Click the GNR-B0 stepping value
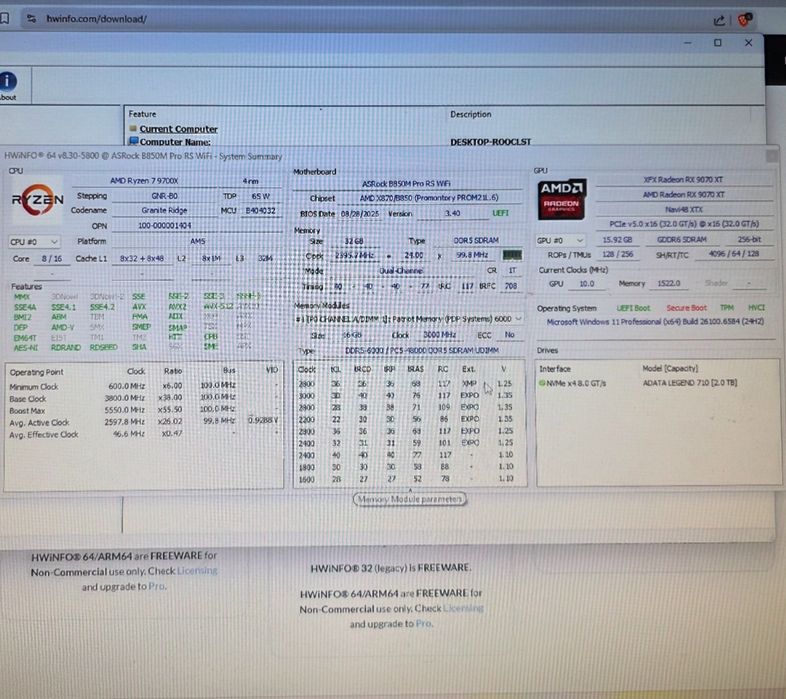 tap(164, 196)
